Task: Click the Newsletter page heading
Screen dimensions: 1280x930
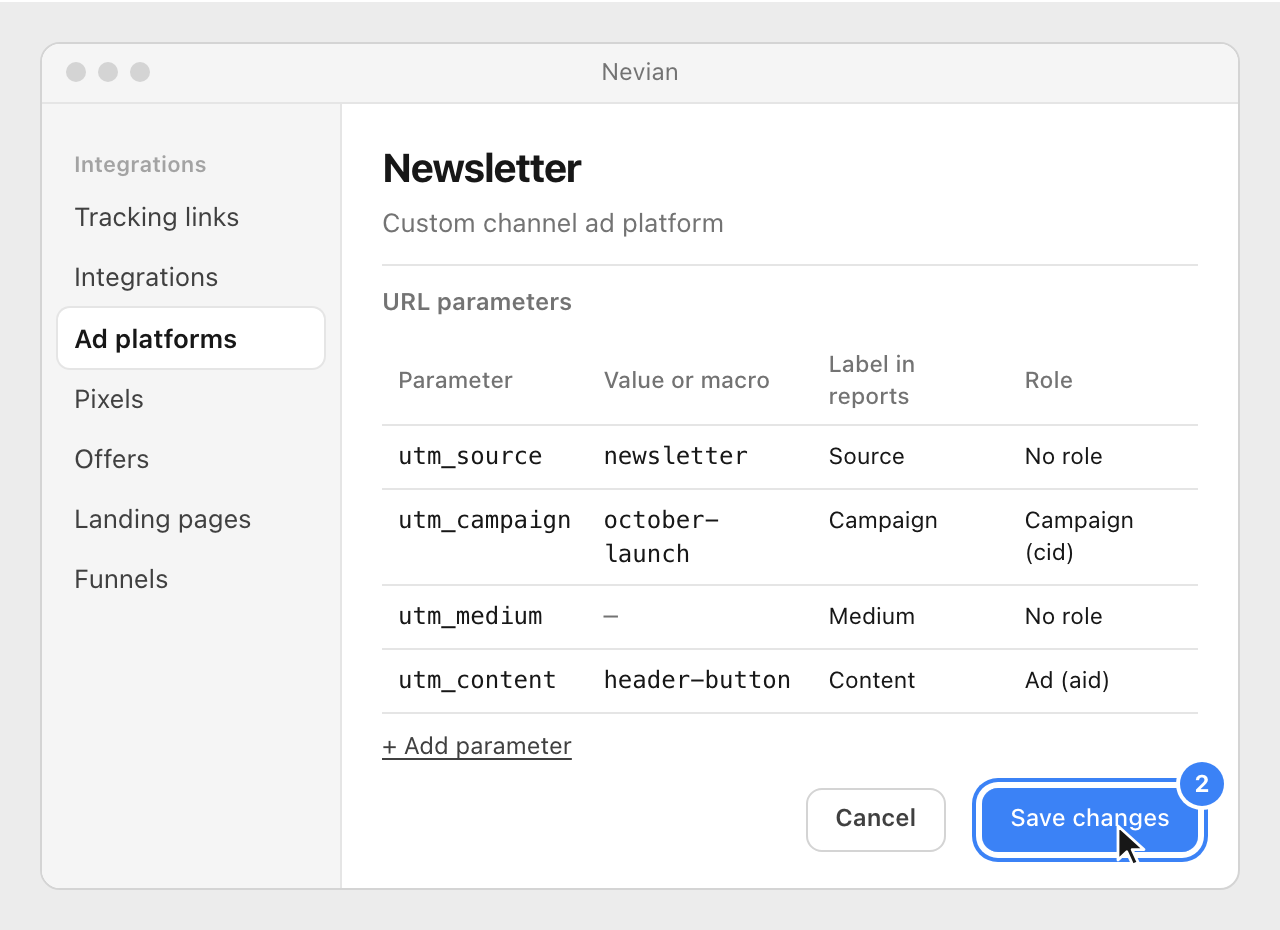Action: pyautogui.click(x=482, y=168)
